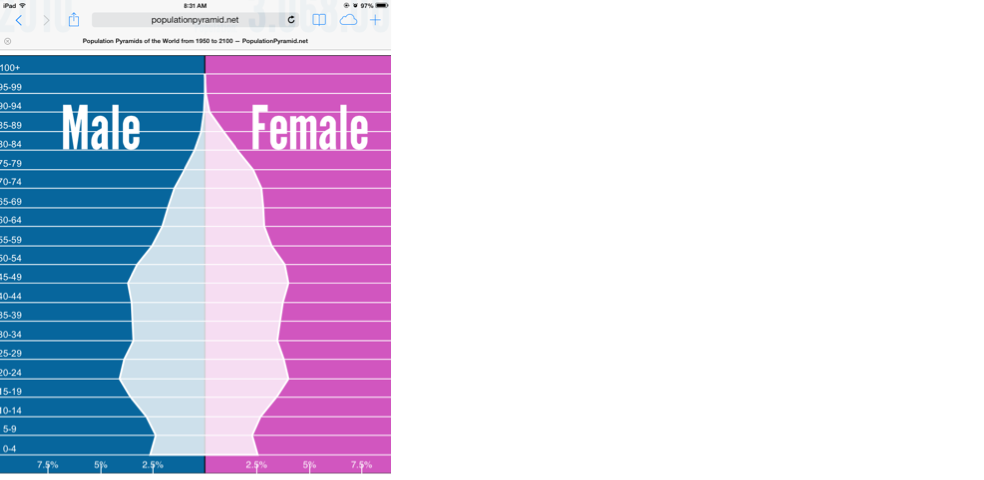
Task: Click the 70-74 age group label
Action: (11, 182)
